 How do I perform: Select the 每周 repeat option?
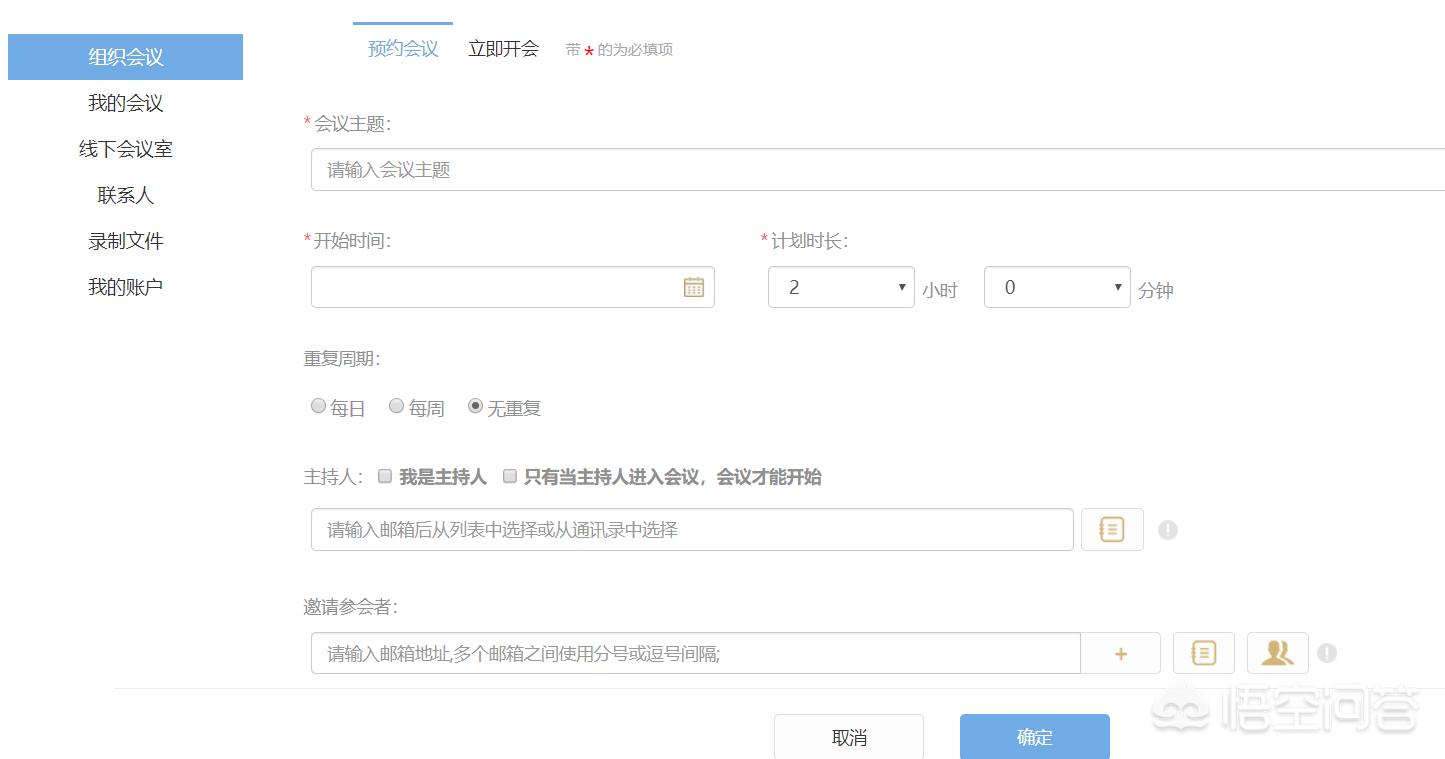[396, 406]
